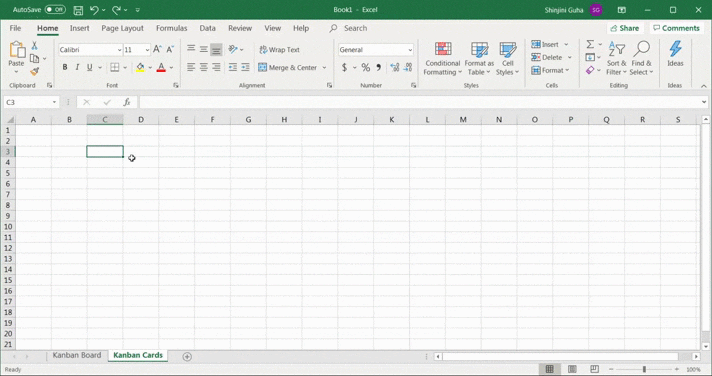Switch to the Data tab
The image size is (712, 376).
[x=208, y=28]
